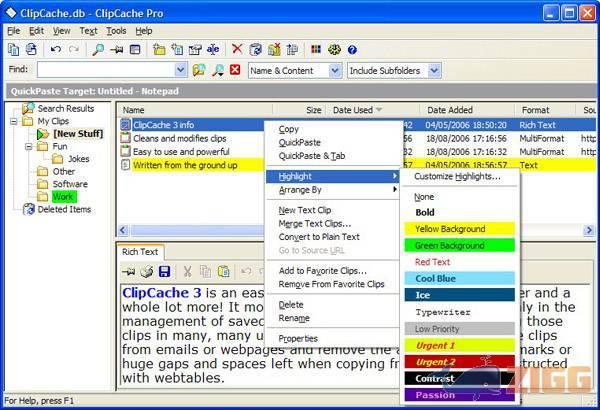Collapse the Fun folder in tree

tap(28, 146)
